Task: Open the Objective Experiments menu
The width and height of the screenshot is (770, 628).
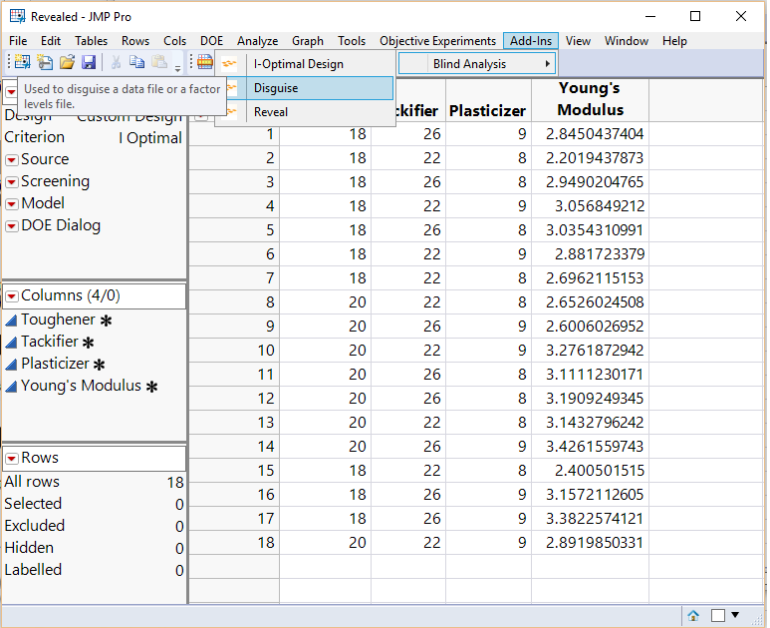Action: [x=438, y=41]
